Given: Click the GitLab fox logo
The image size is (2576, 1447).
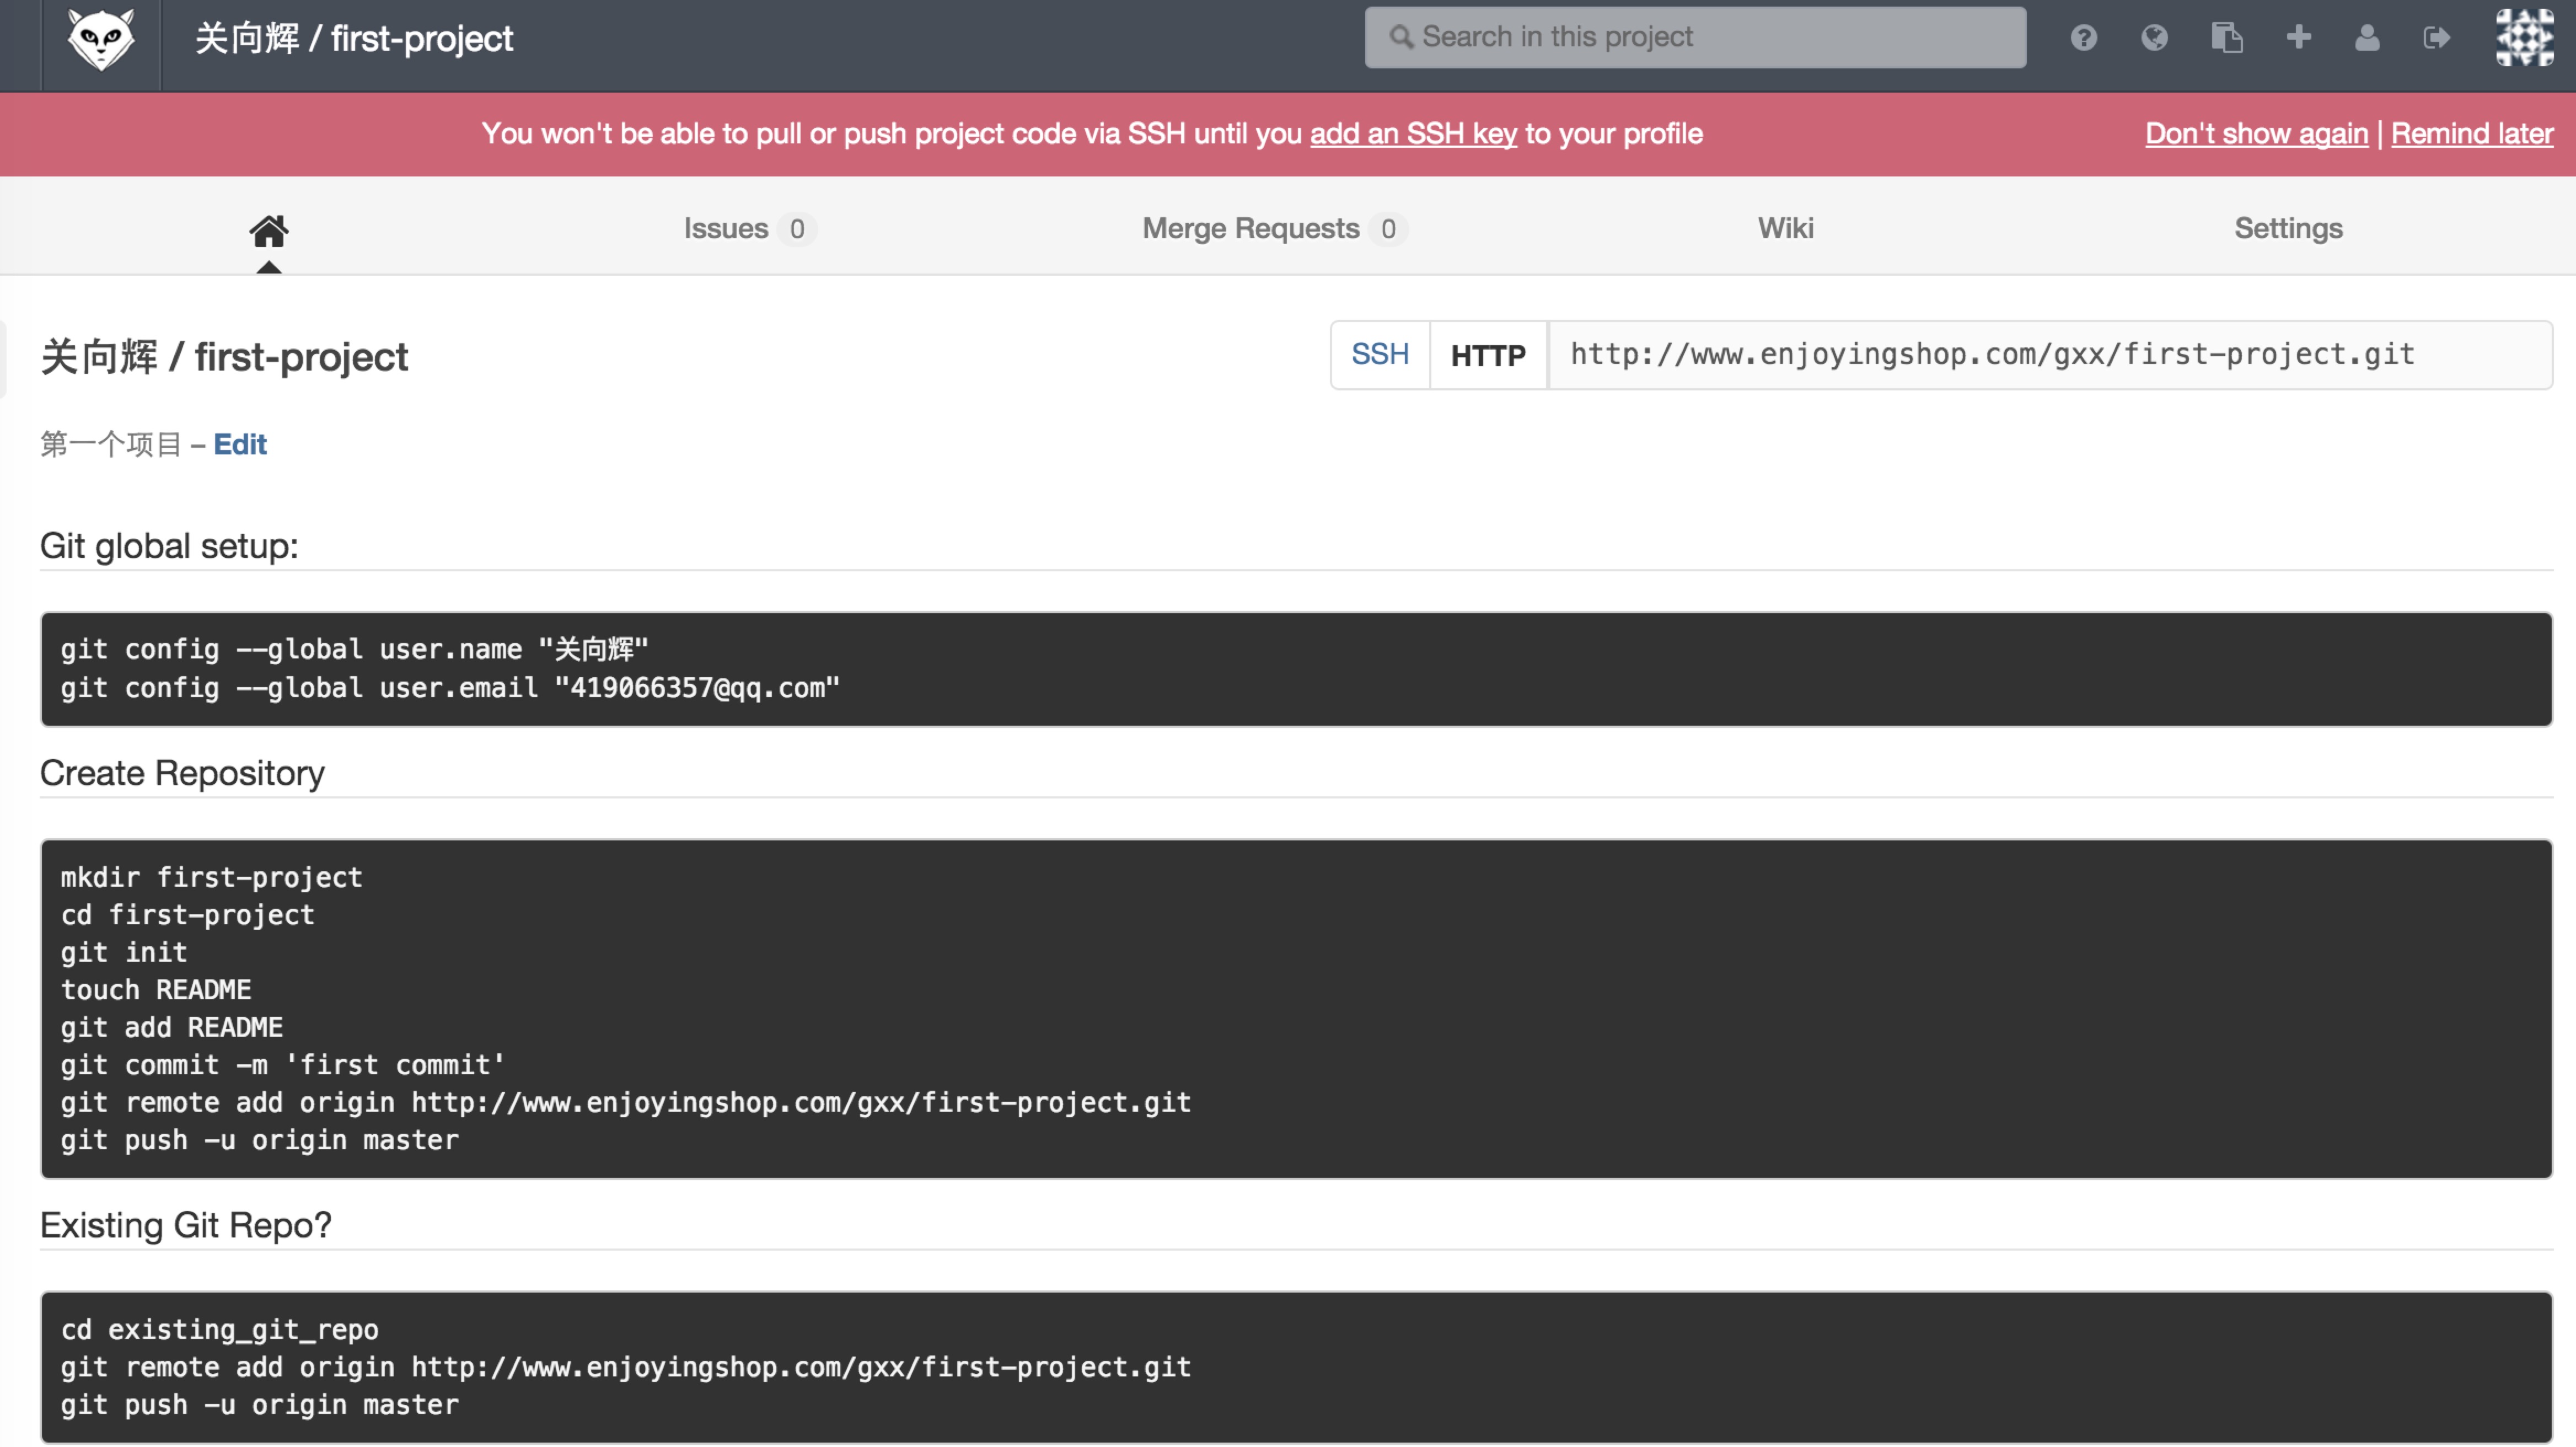Looking at the screenshot, I should pos(101,40).
